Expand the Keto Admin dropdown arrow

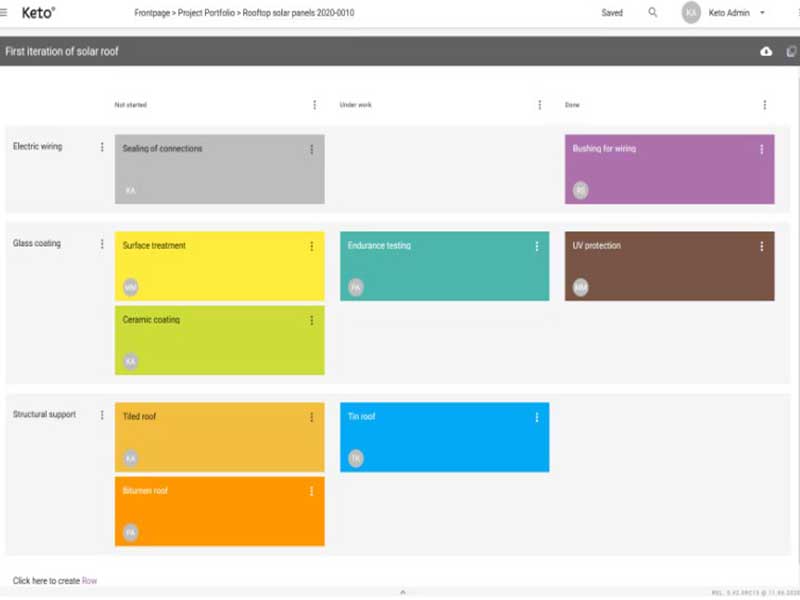763,13
